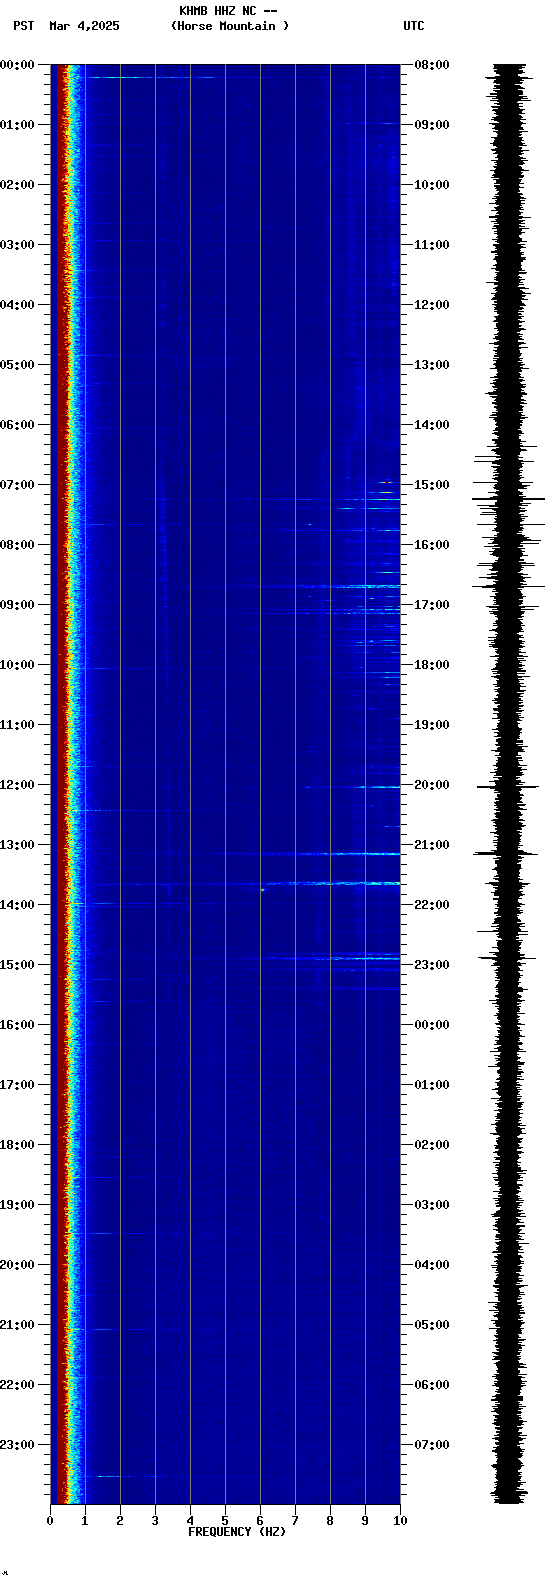Click the UTC time label '17:00'
The width and height of the screenshot is (552, 1584).
click(432, 605)
